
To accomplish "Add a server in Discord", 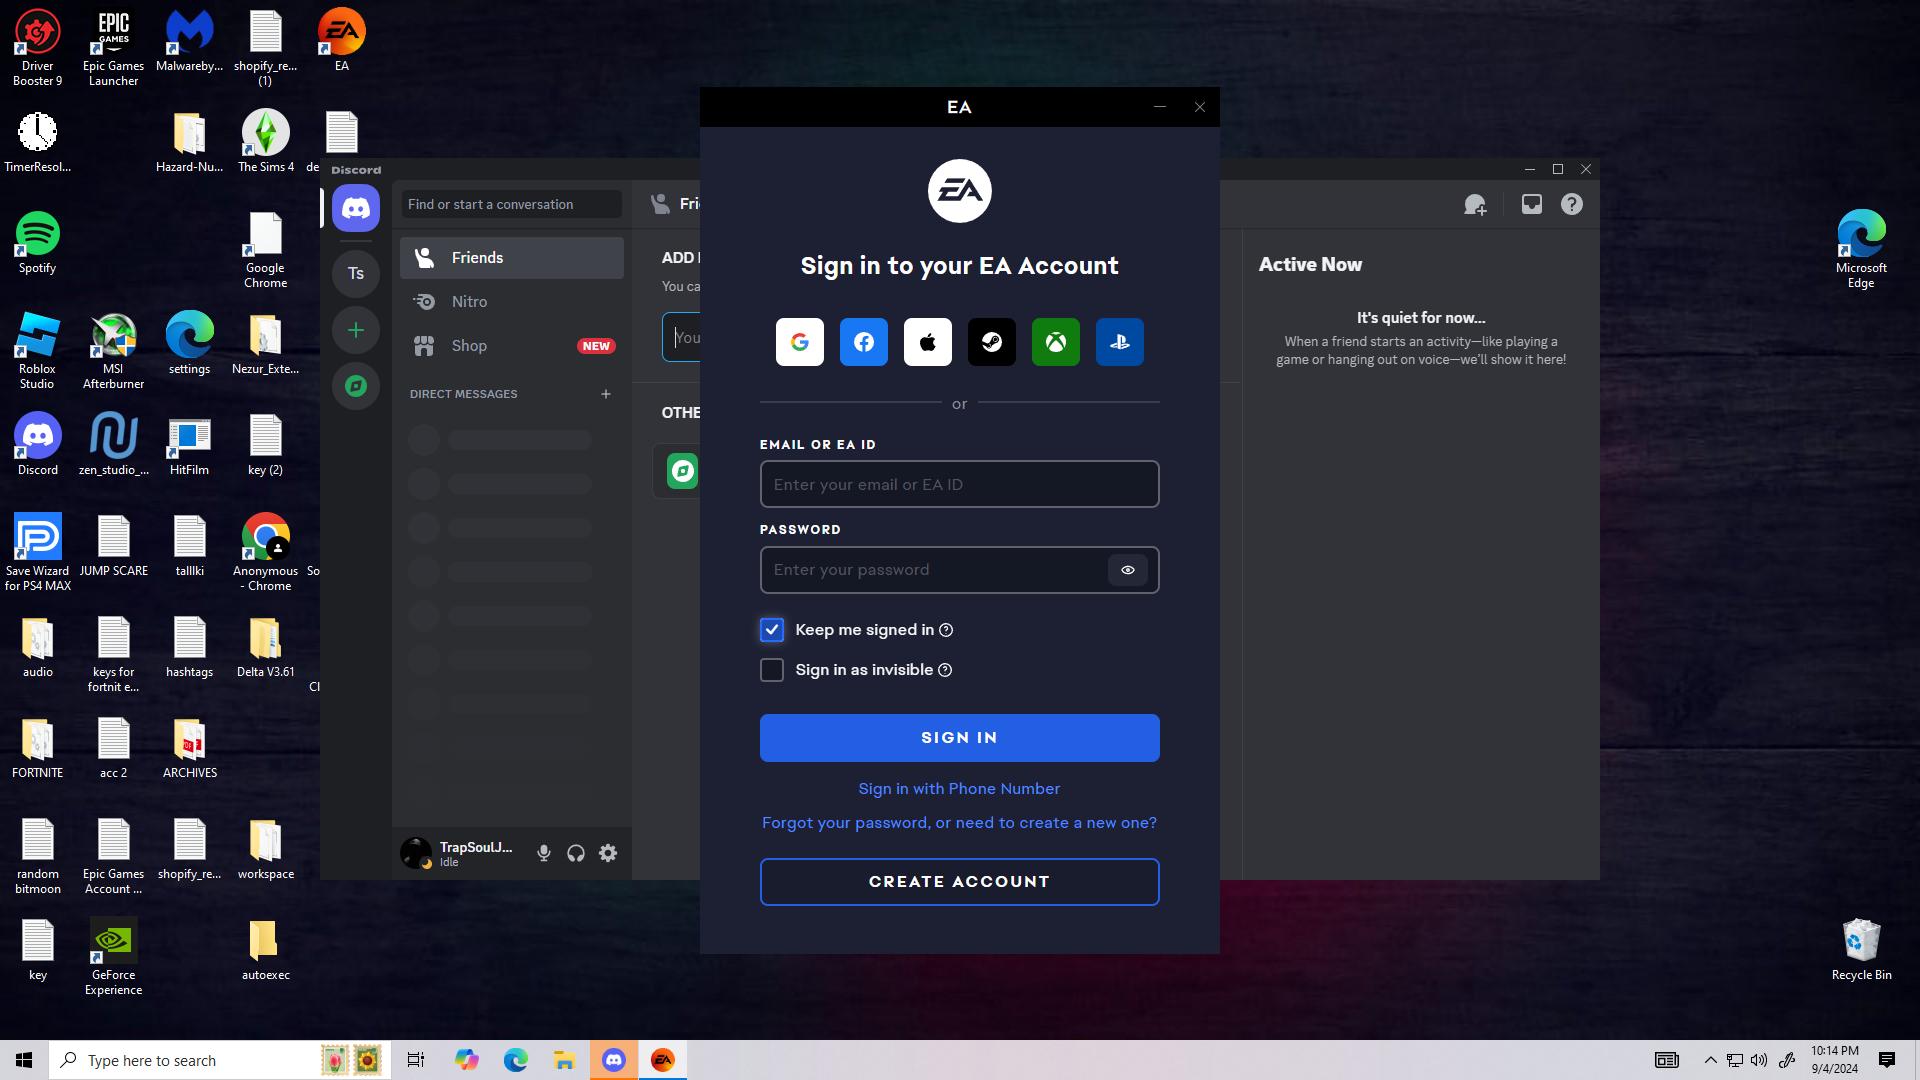I will 356,330.
